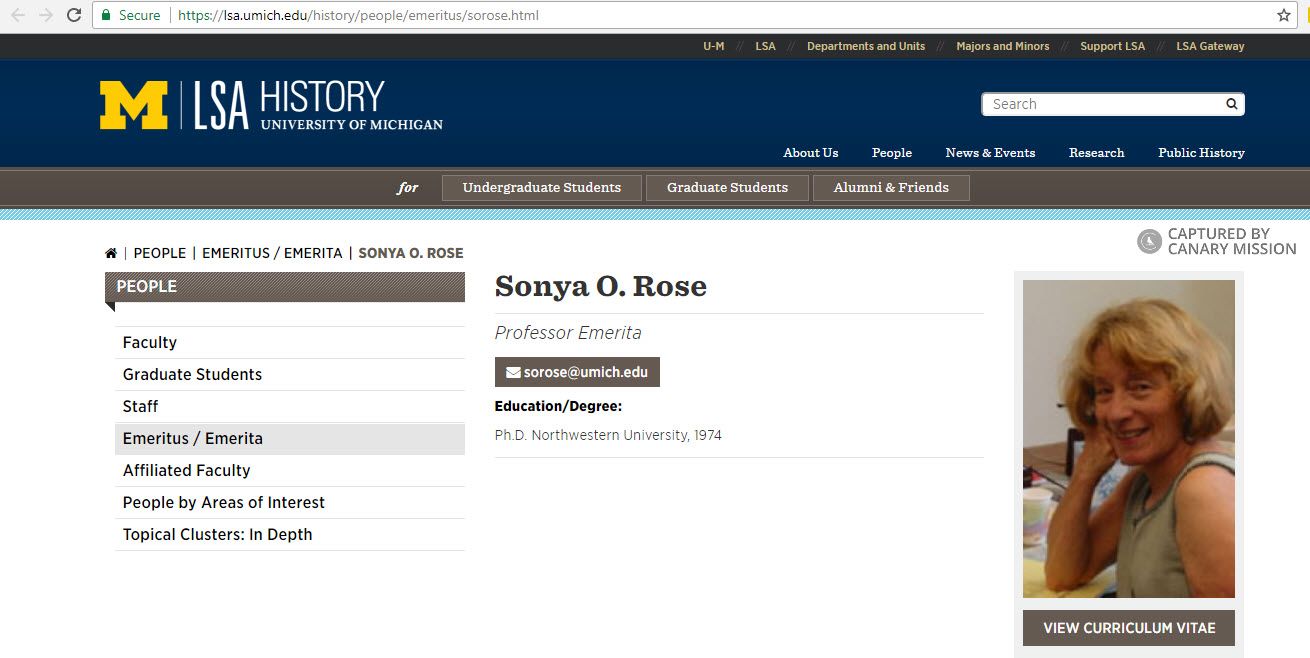Email sorose@umich.edu button
This screenshot has height=658, width=1310.
[x=577, y=372]
